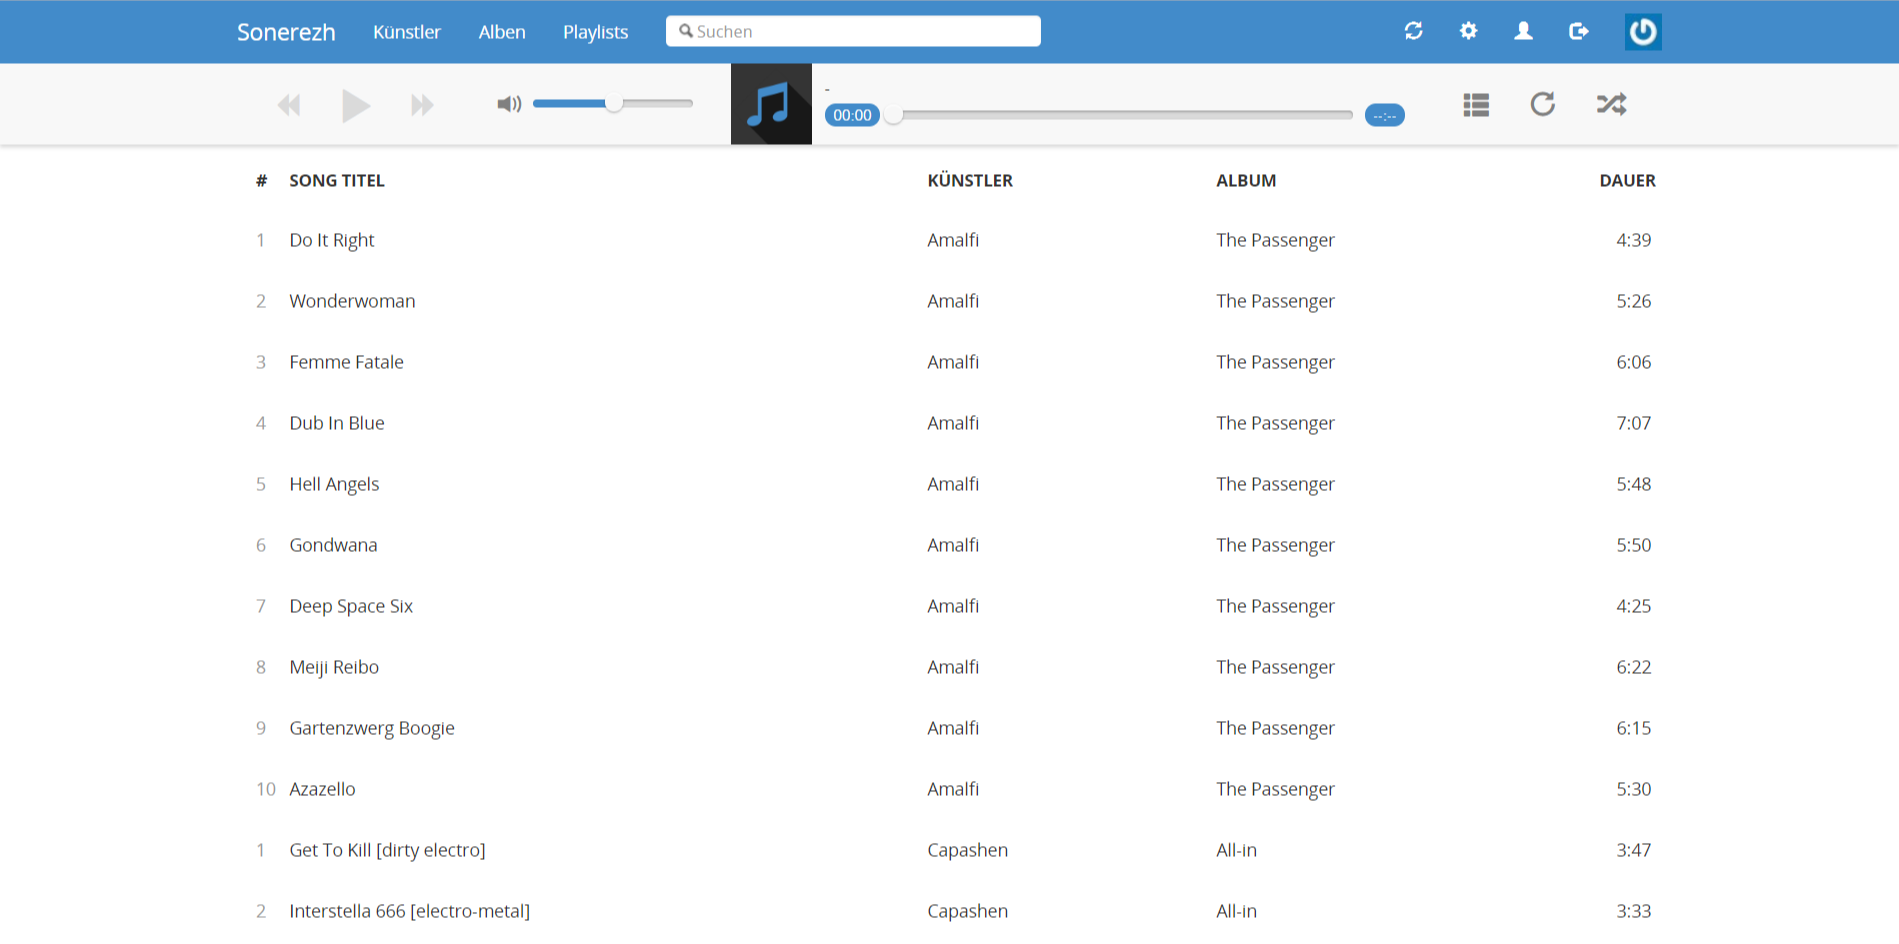
Task: Click the 3:47 duration value
Action: [1633, 850]
